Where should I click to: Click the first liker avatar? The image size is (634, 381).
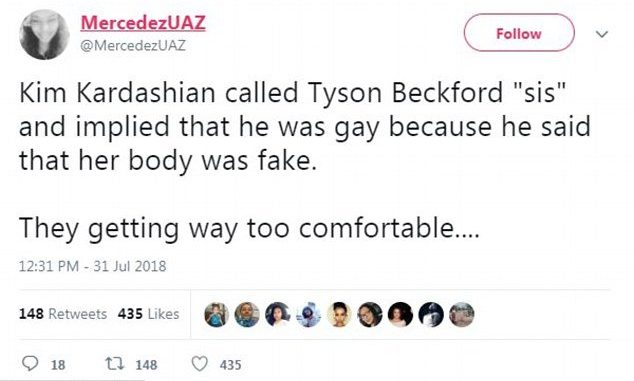[x=216, y=314]
